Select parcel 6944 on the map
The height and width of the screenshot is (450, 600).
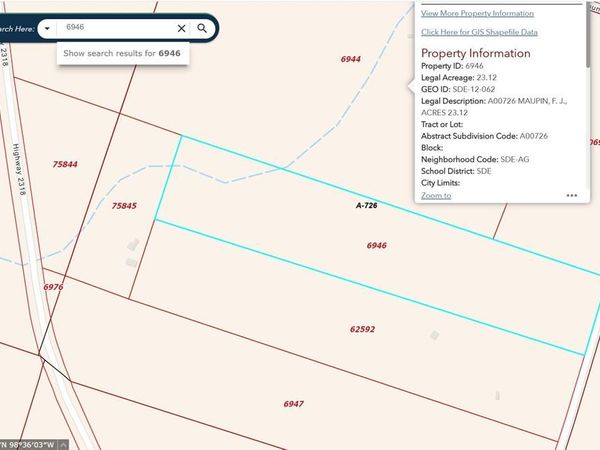[350, 60]
